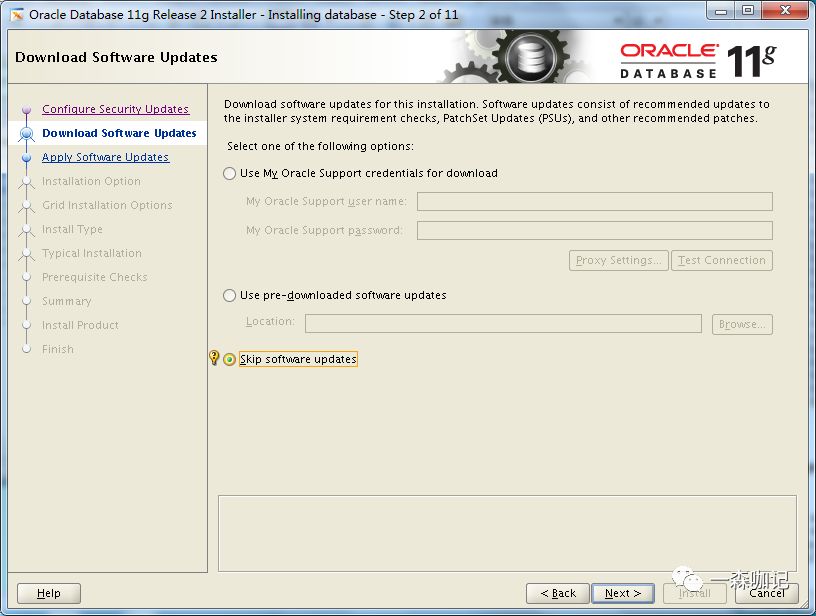This screenshot has height=616, width=816.
Task: Click the step bullet beside Configure Security Updates
Action: tap(27, 110)
